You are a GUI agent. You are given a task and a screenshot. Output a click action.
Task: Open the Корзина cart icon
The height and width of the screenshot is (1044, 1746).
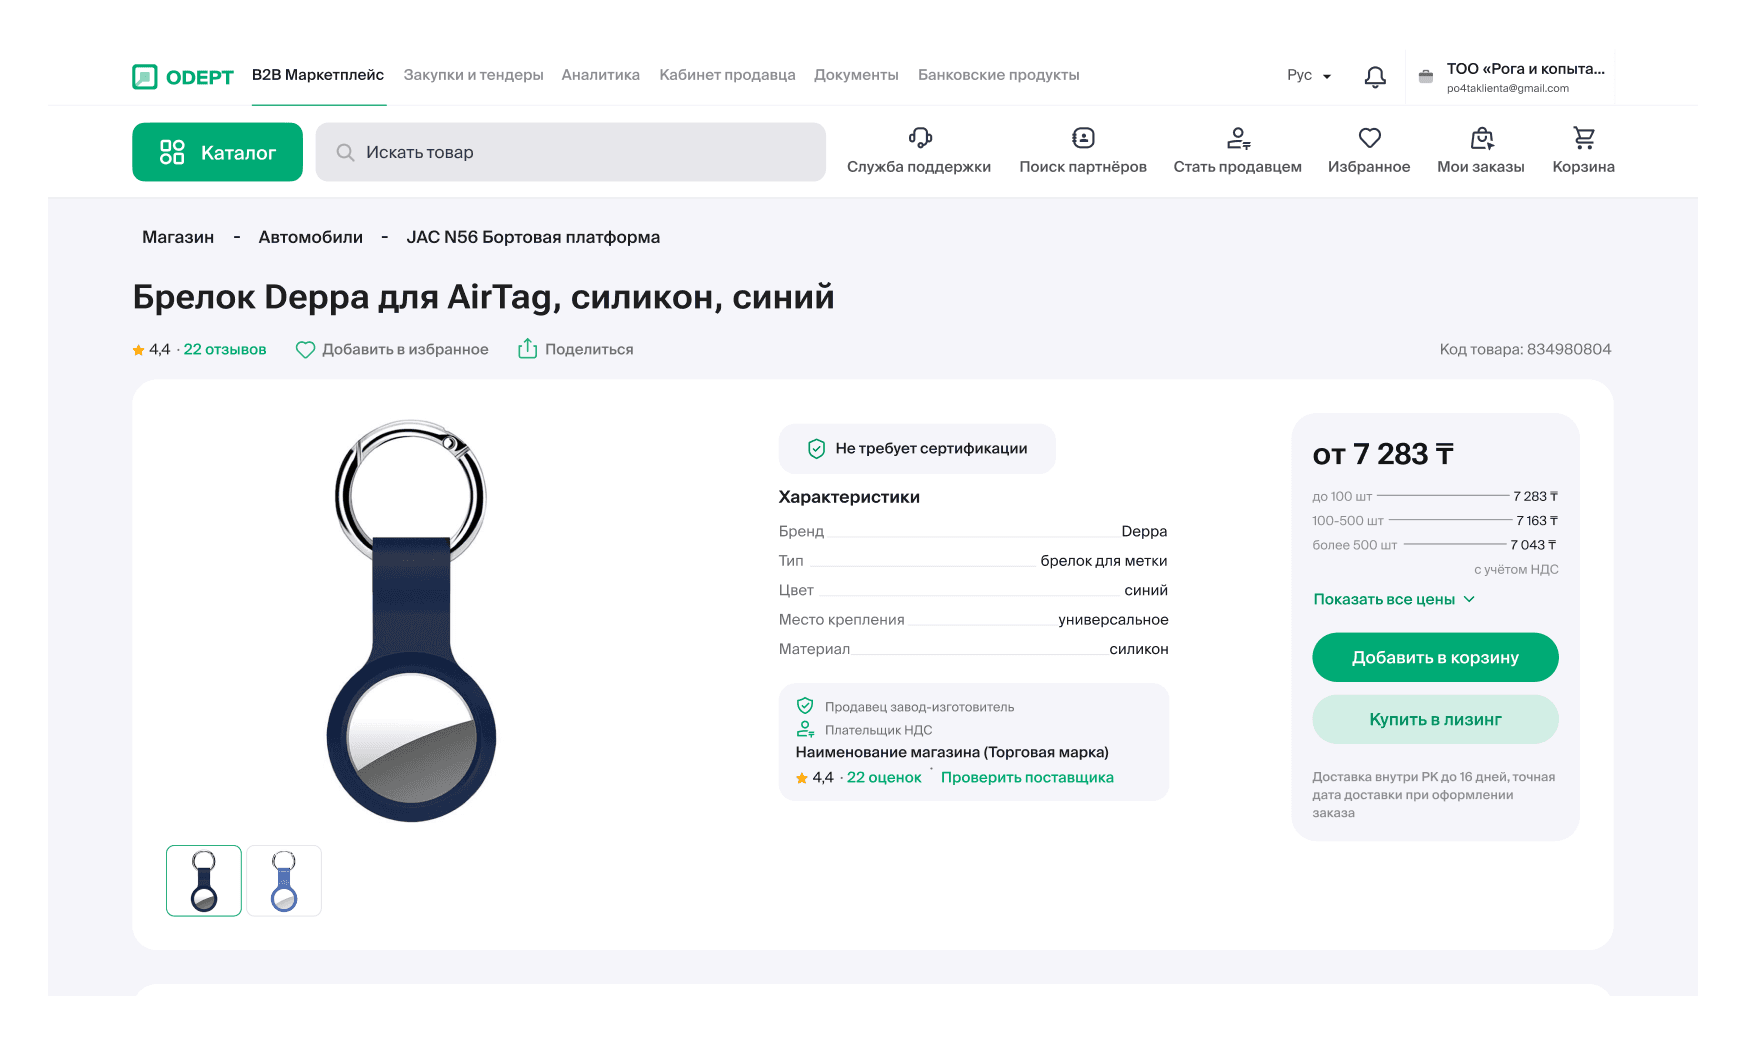click(1584, 137)
